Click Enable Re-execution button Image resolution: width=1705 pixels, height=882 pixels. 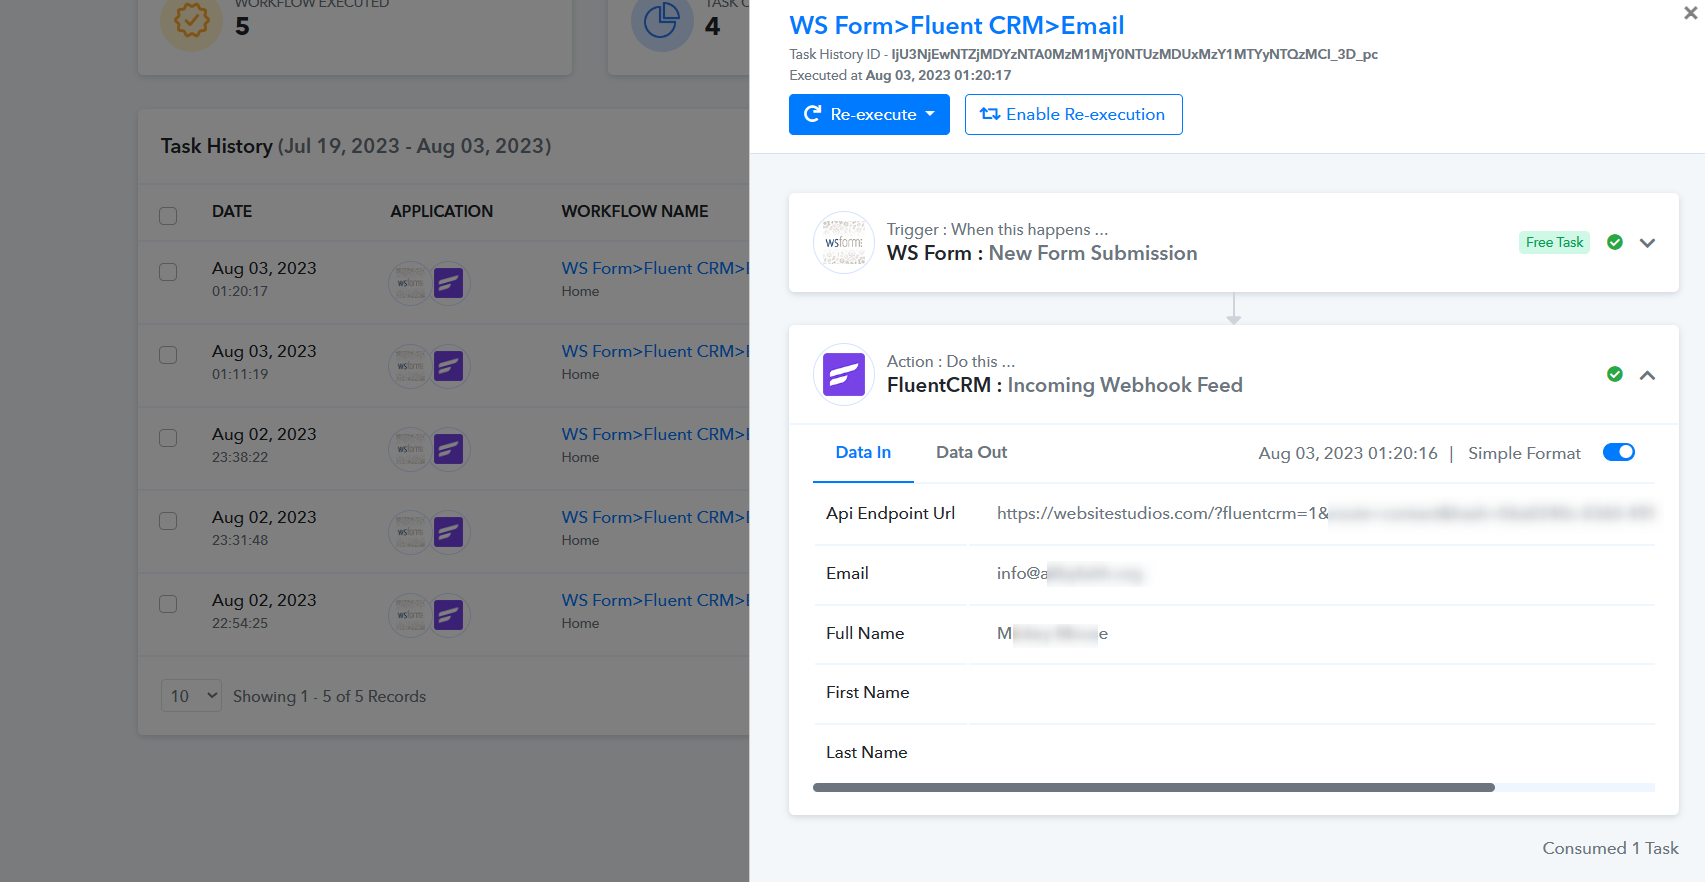pos(1073,114)
